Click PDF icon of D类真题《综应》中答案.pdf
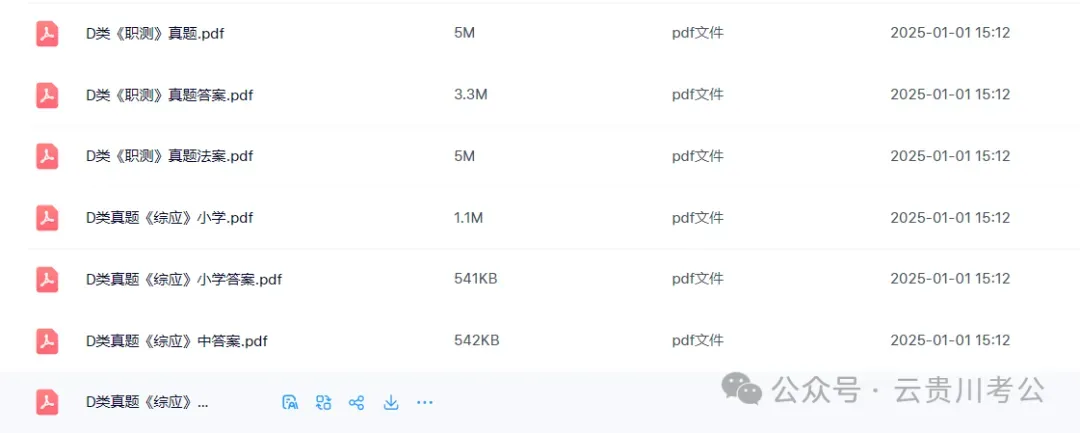 47,341
